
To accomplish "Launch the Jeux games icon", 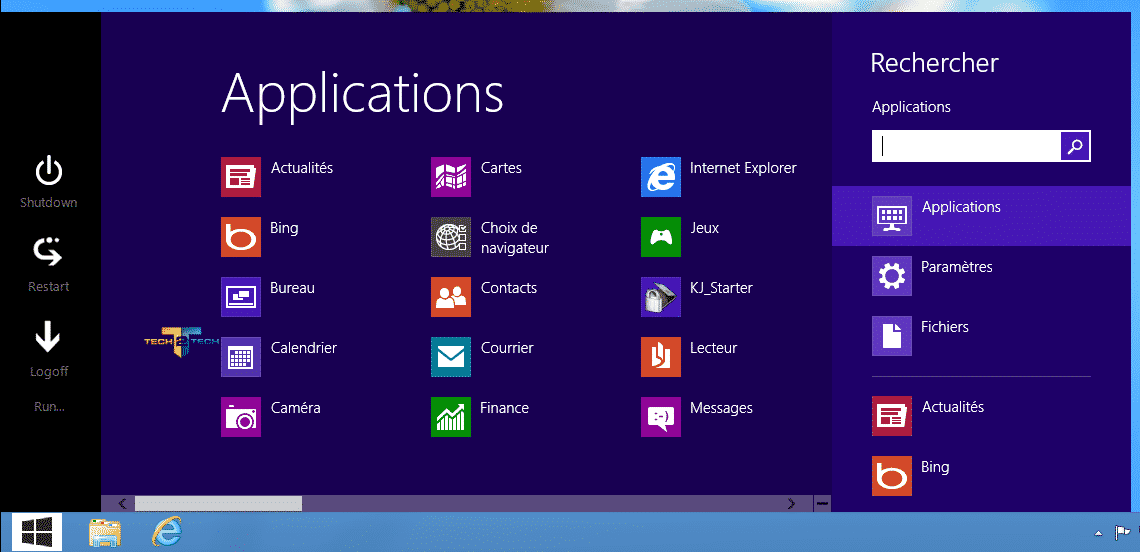I will tap(661, 237).
